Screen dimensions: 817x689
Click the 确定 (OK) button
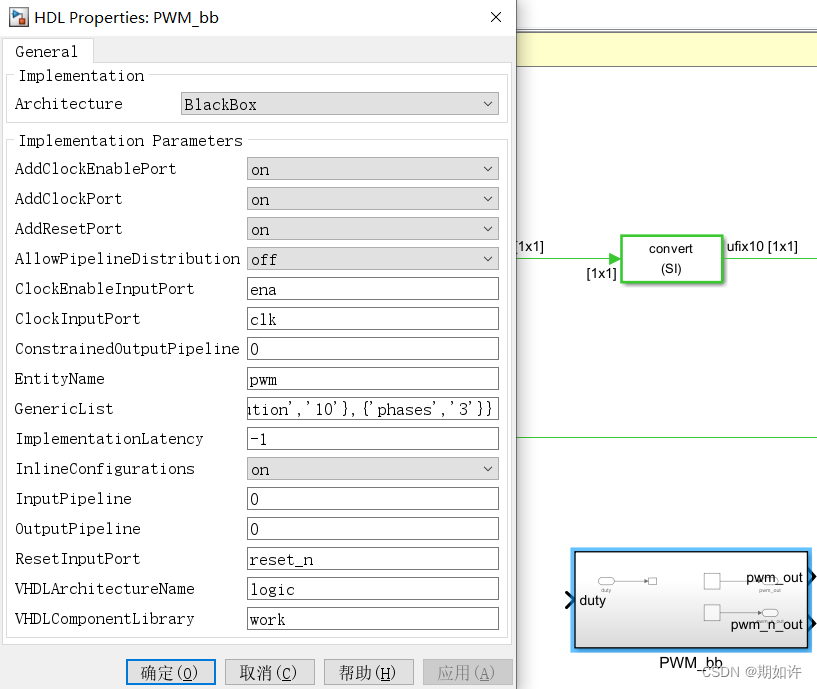point(170,672)
